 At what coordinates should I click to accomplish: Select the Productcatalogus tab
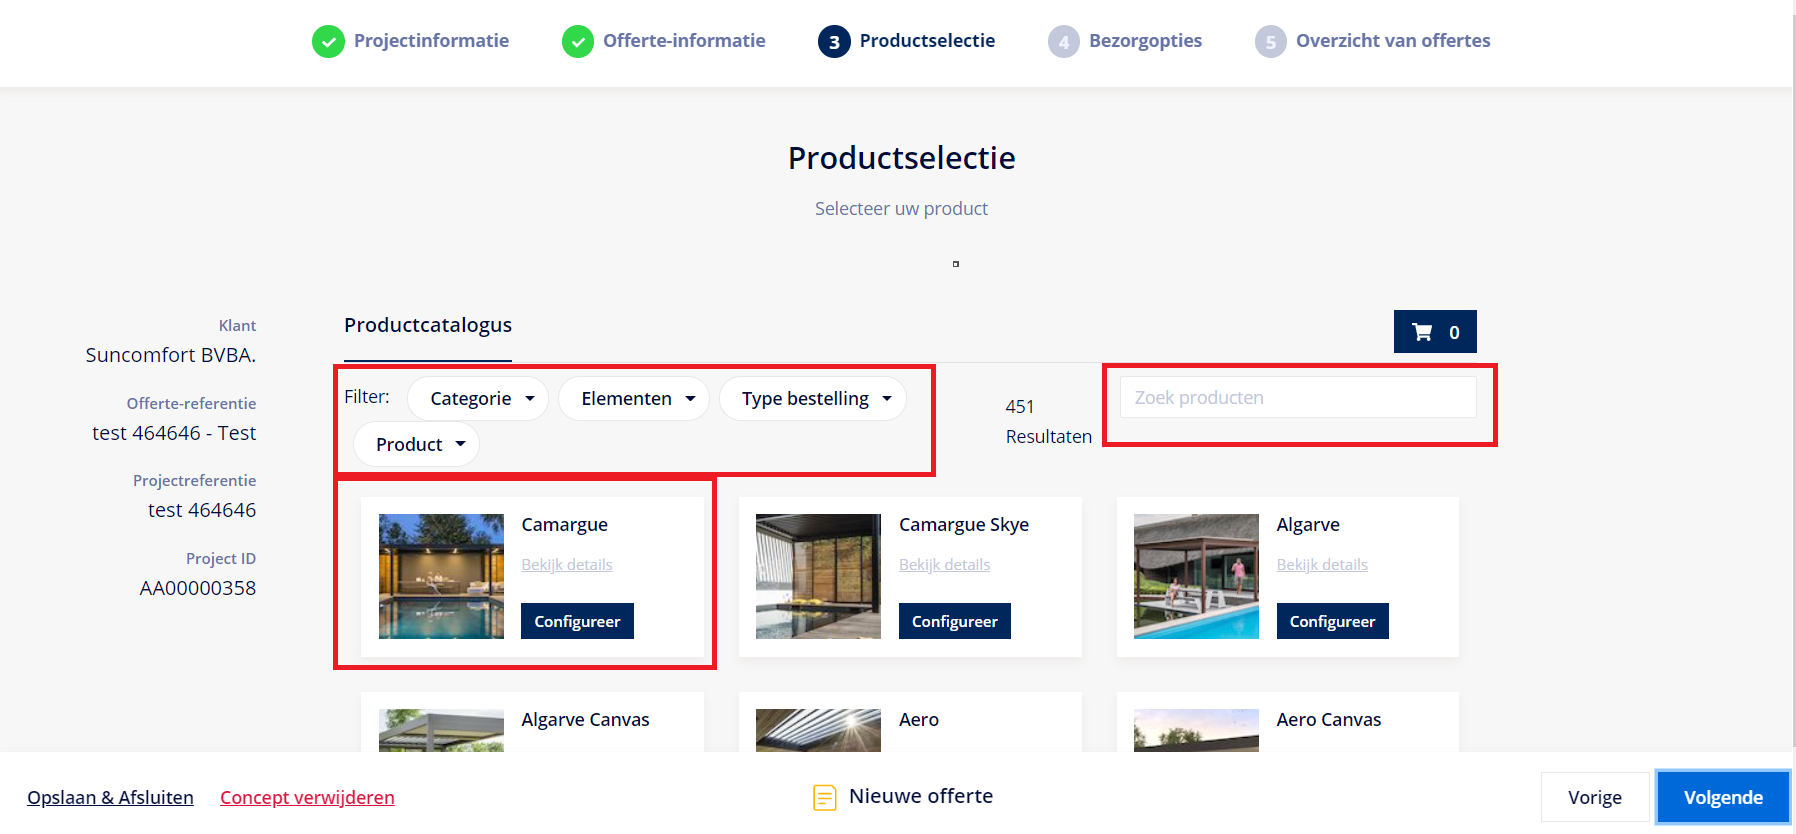point(428,326)
